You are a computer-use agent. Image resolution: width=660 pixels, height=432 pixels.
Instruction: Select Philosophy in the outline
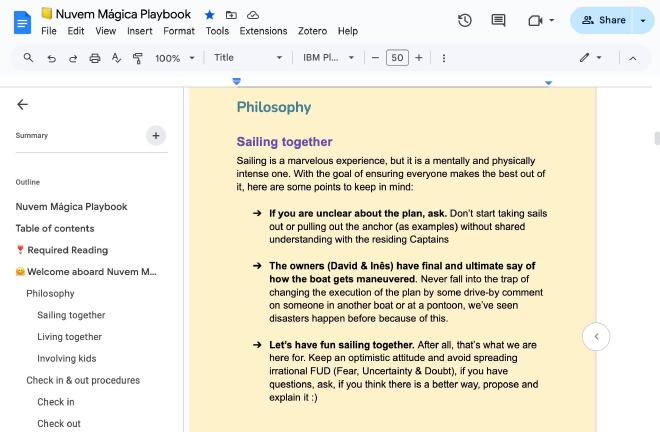50,293
